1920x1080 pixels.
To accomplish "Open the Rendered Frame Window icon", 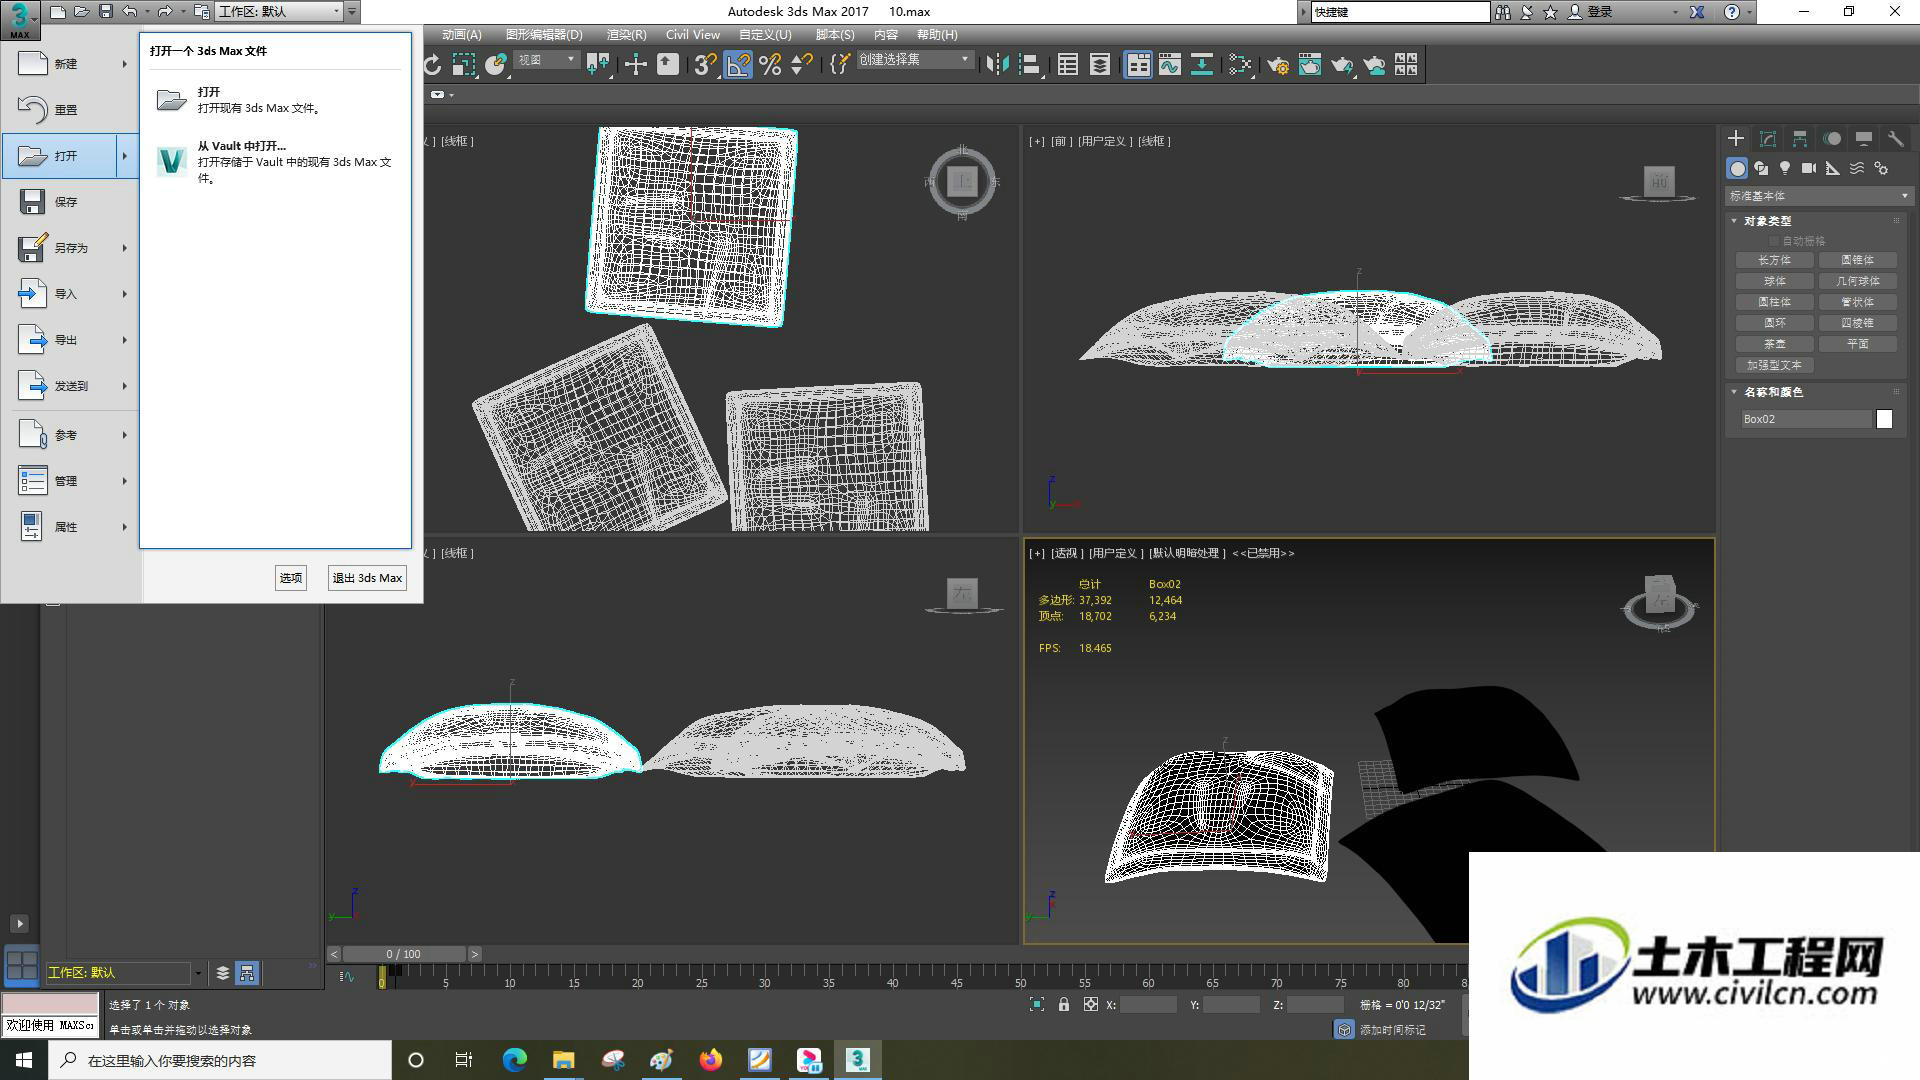I will point(1309,65).
